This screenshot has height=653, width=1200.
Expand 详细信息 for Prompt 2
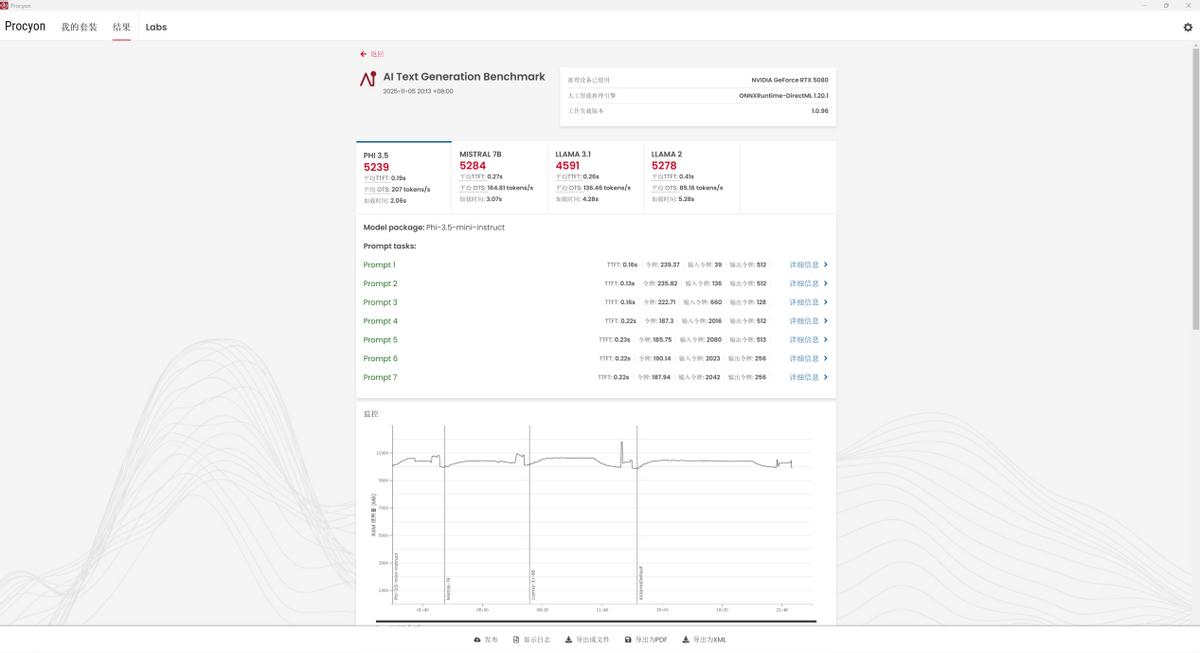click(808, 284)
